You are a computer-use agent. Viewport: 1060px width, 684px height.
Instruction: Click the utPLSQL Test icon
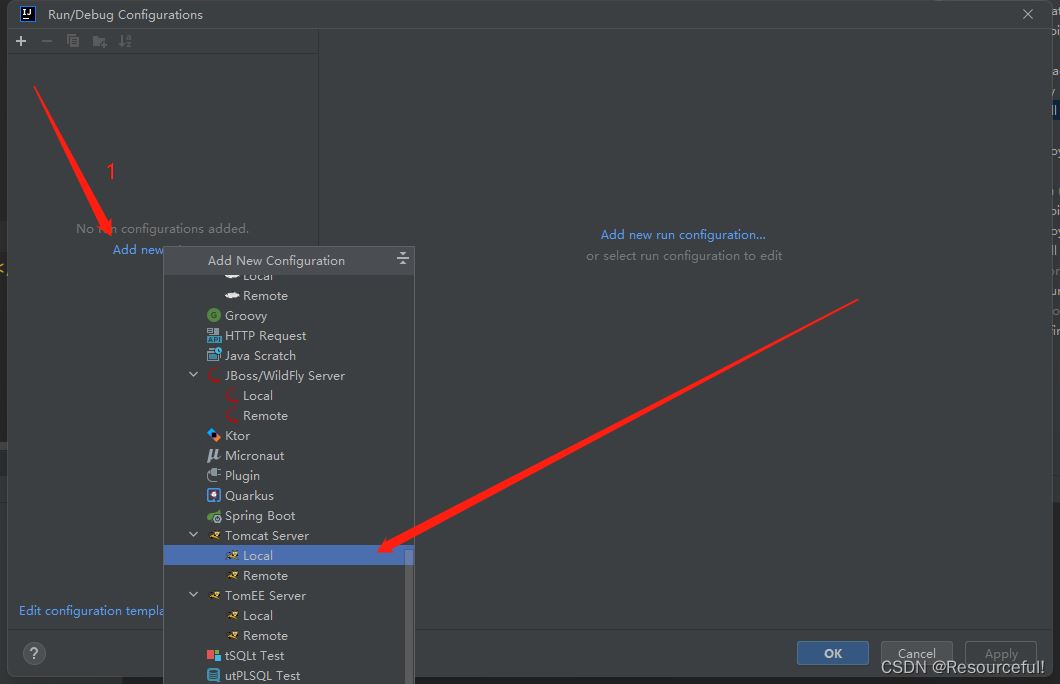point(214,675)
